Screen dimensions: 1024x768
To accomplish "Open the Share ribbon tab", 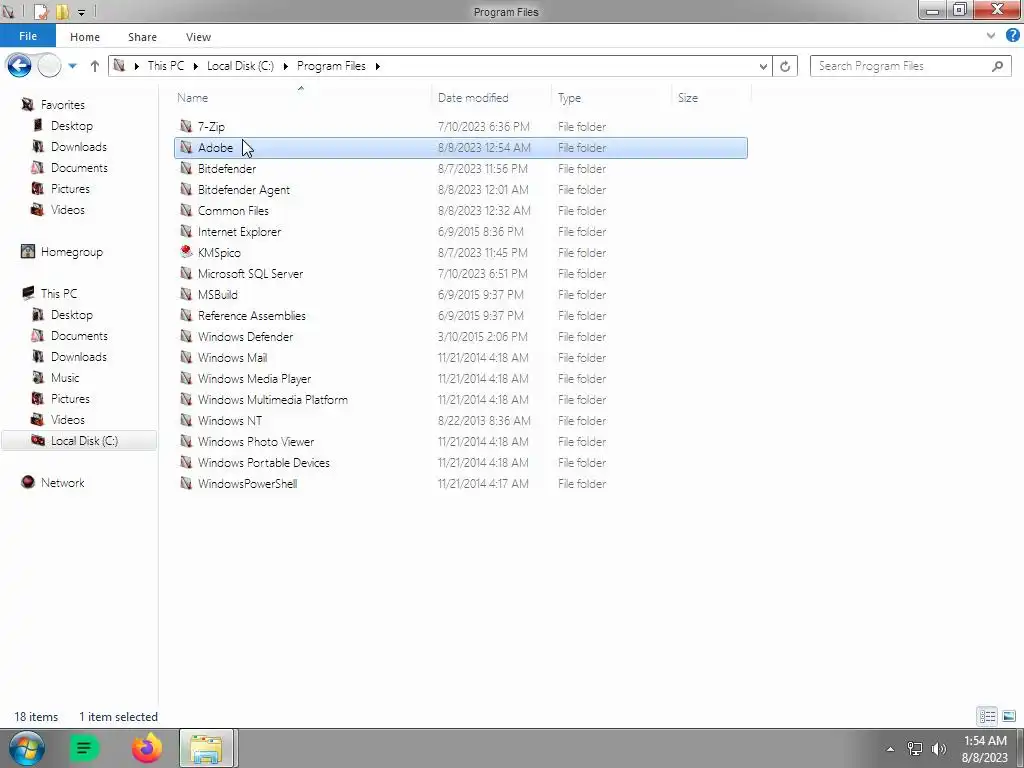I will (142, 37).
